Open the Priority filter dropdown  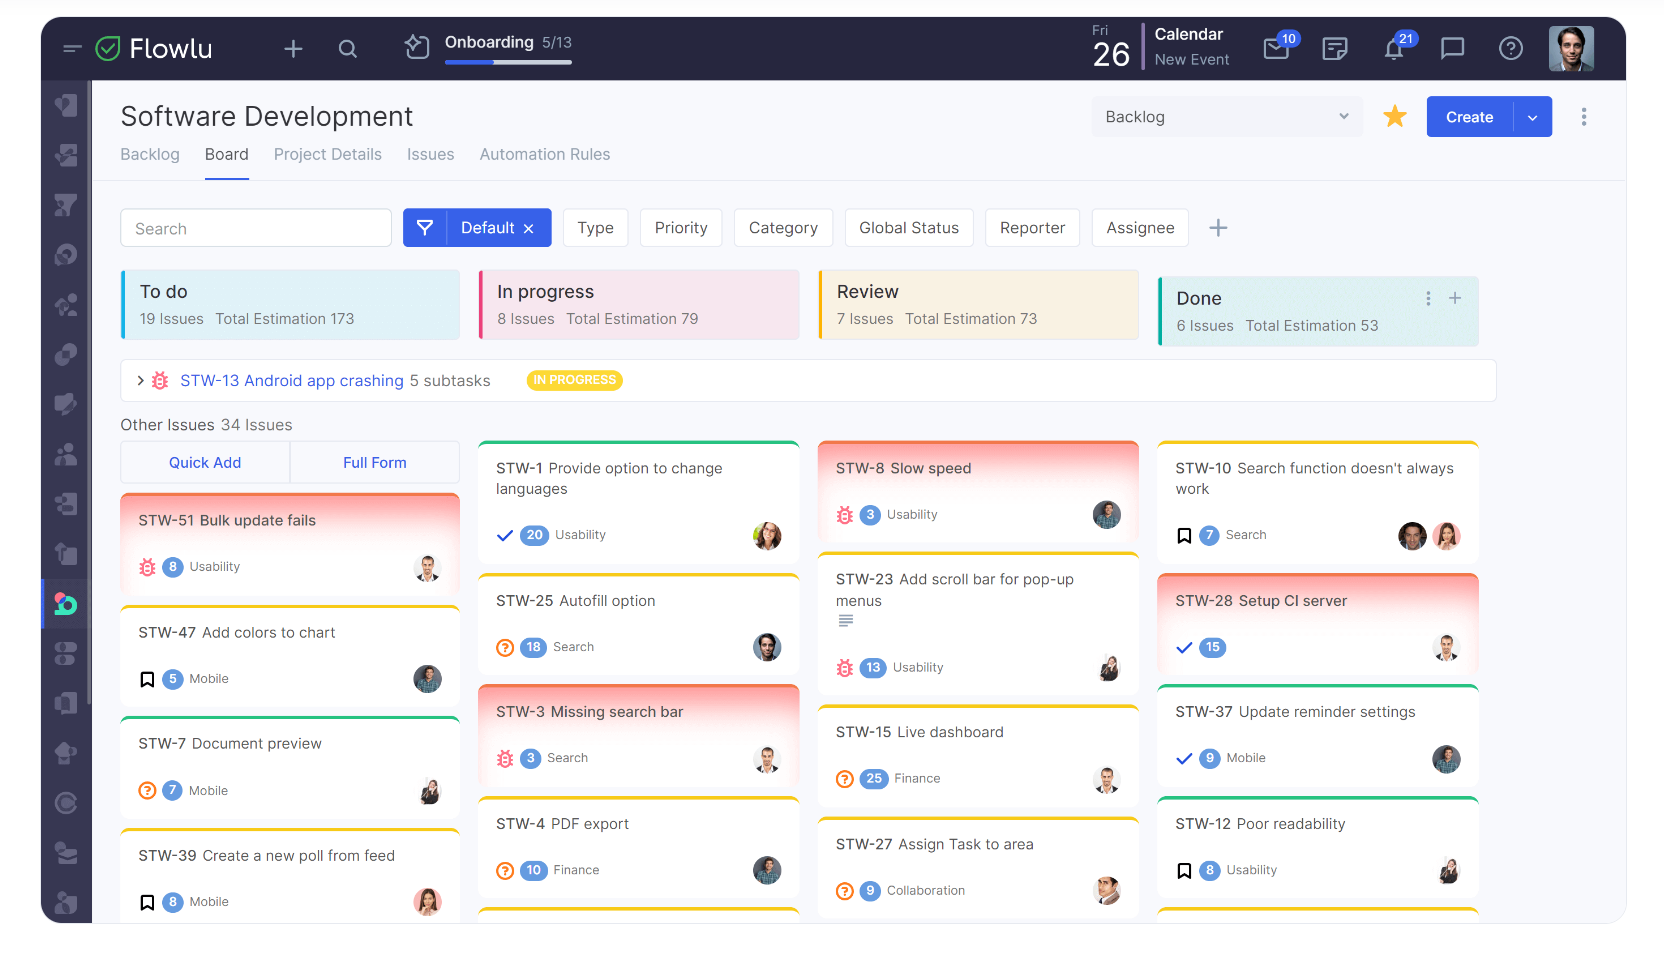(681, 228)
